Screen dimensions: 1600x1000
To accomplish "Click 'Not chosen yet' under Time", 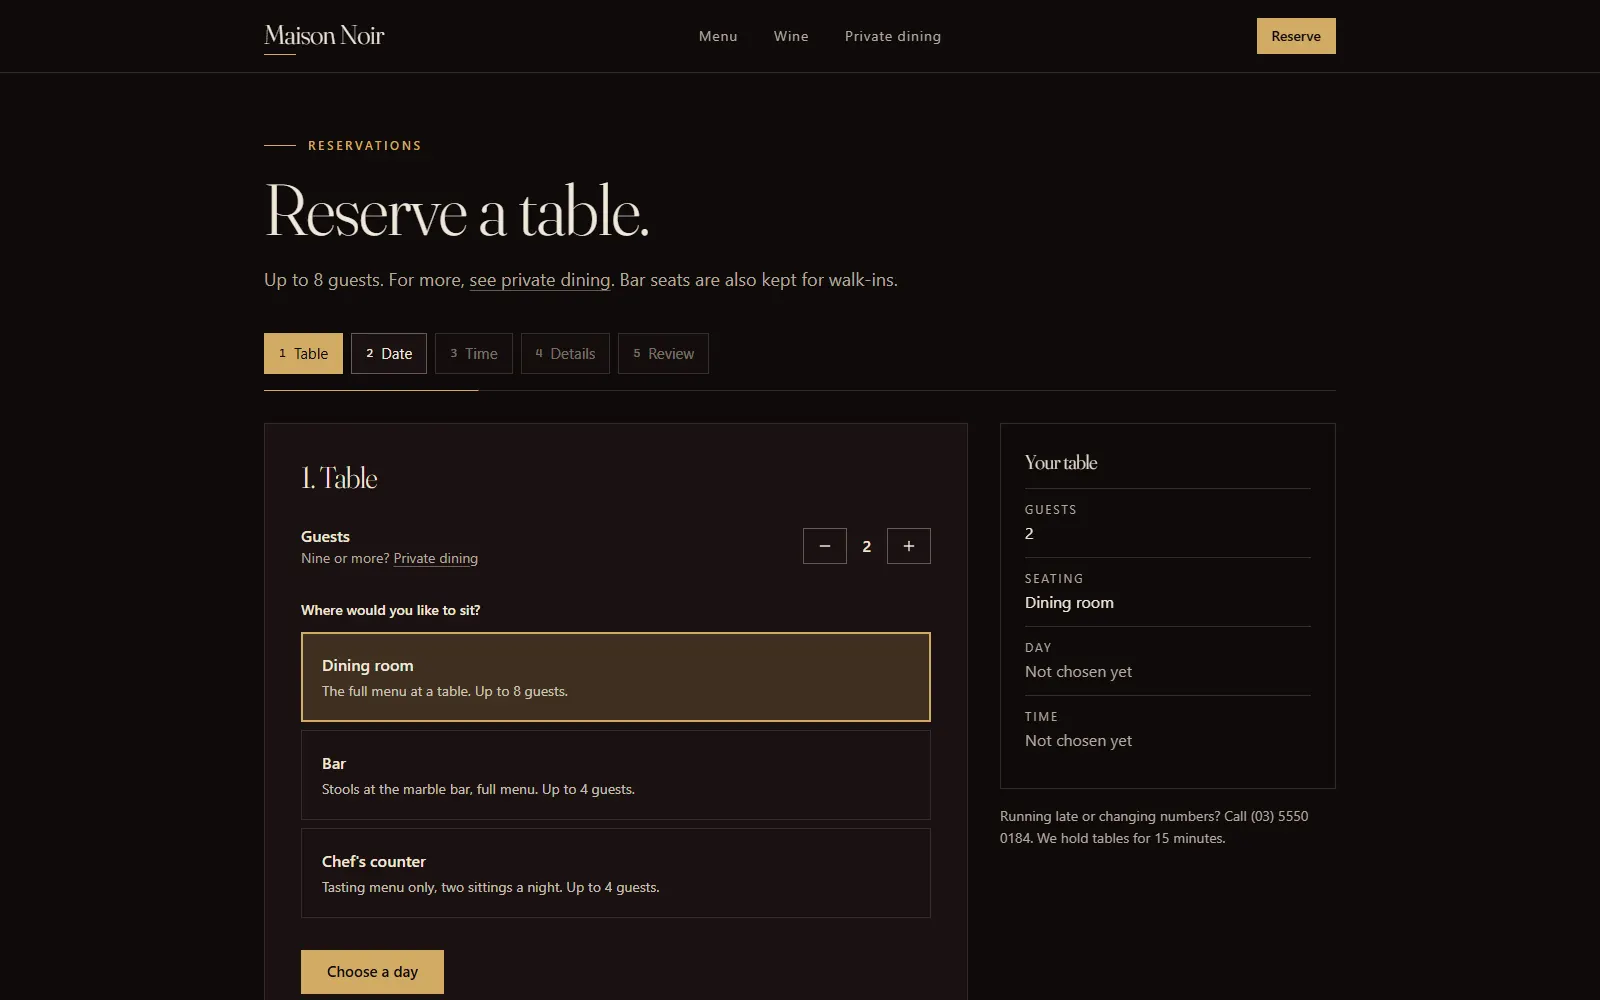I will pos(1078,740).
